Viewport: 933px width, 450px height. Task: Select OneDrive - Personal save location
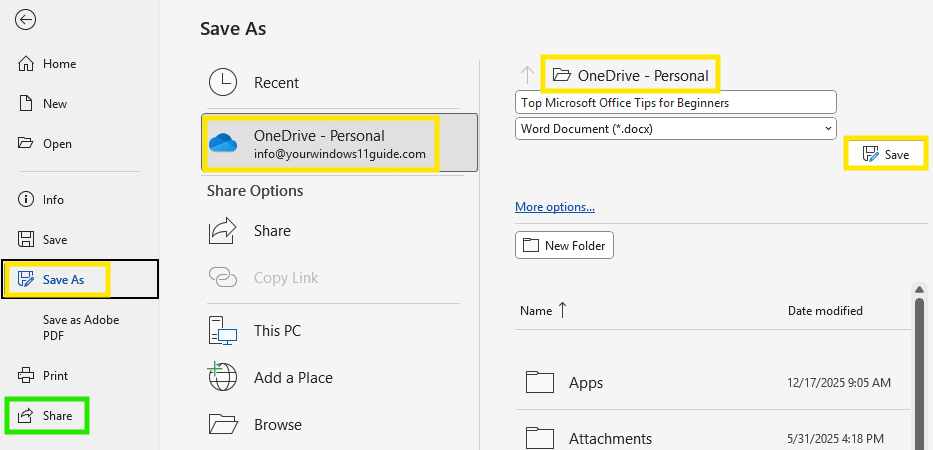pyautogui.click(x=339, y=143)
